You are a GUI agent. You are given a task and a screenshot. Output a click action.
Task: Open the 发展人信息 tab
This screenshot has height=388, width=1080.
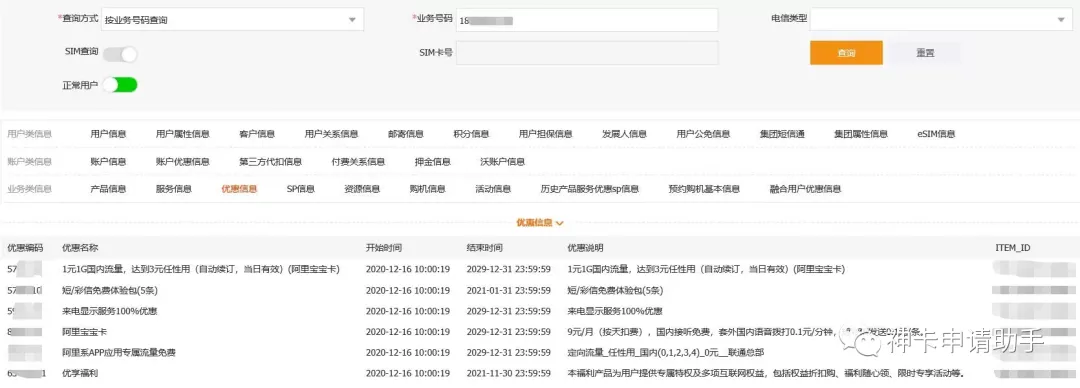pyautogui.click(x=624, y=134)
